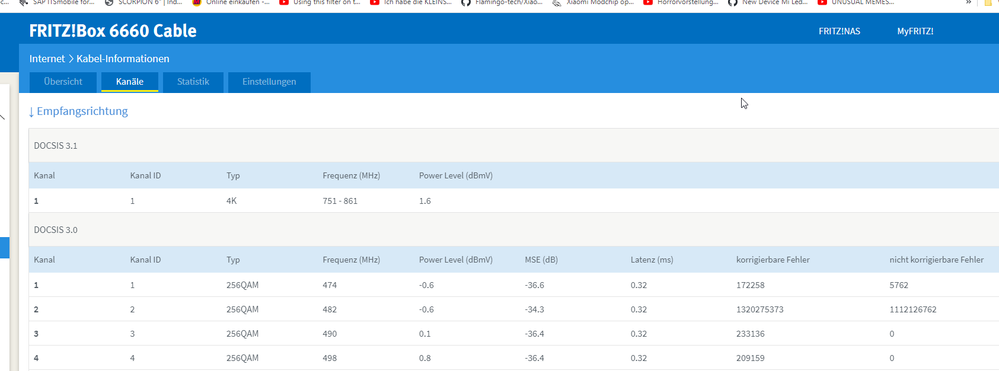Click the 'korrigierbare Fehler' column header
Screen dimensions: 999x371
point(773,259)
